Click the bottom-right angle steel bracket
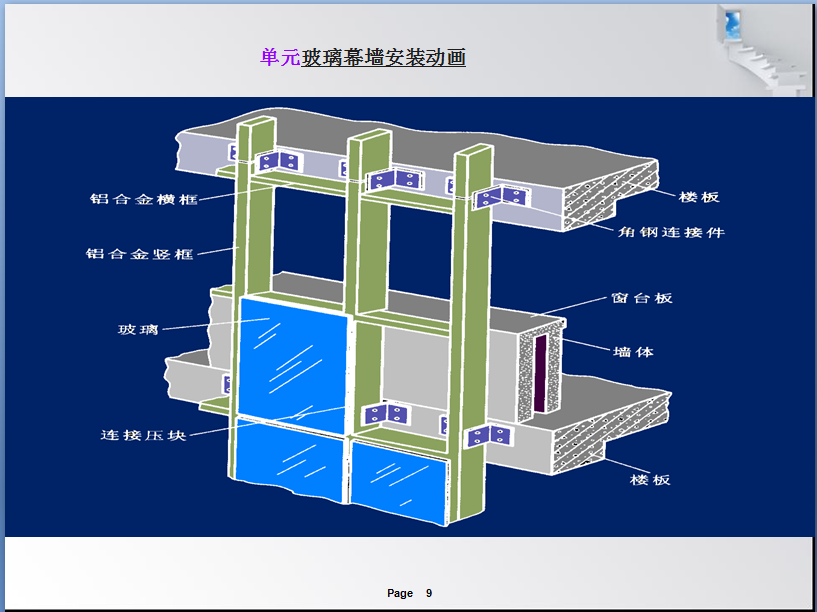Image resolution: width=817 pixels, height=612 pixels. (x=490, y=436)
